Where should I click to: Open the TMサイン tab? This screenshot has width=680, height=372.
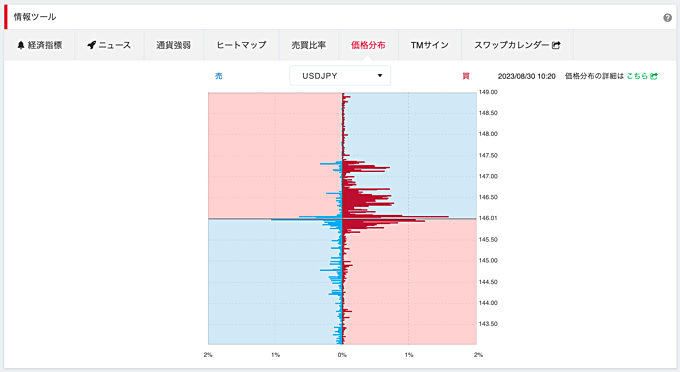tap(430, 45)
